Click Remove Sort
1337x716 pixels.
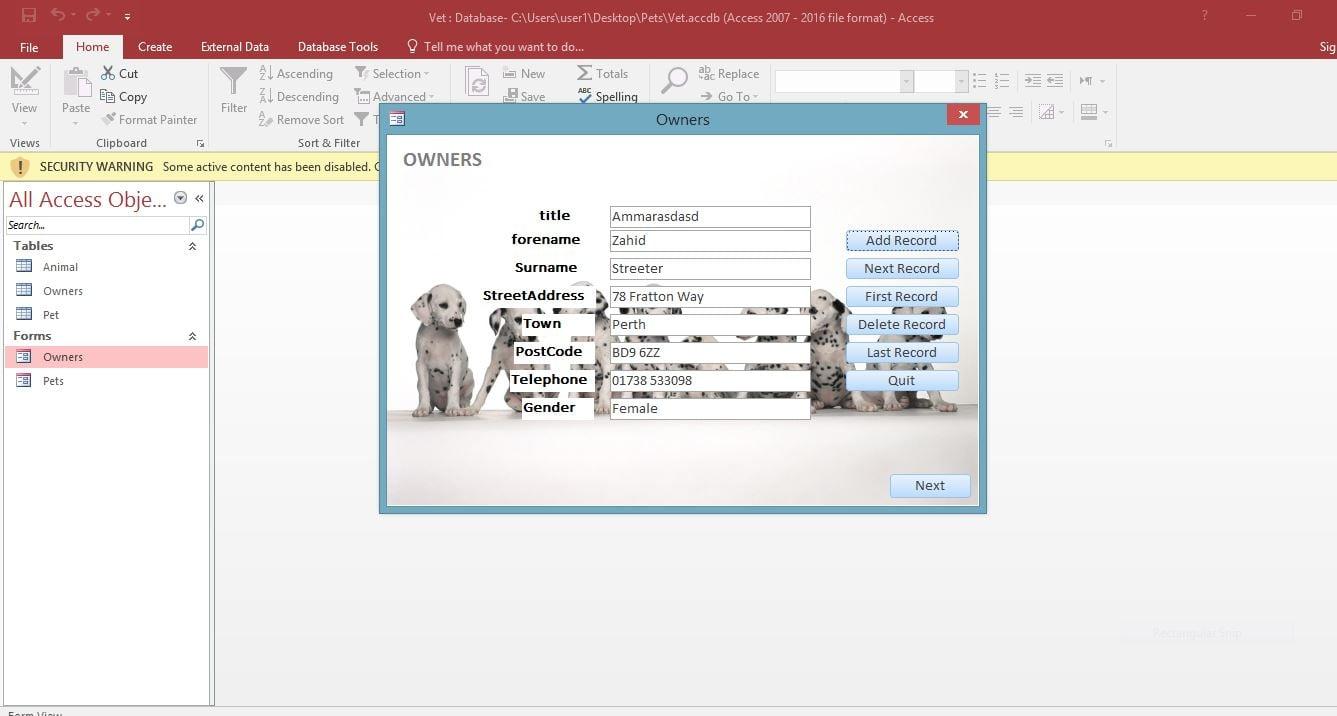[302, 119]
